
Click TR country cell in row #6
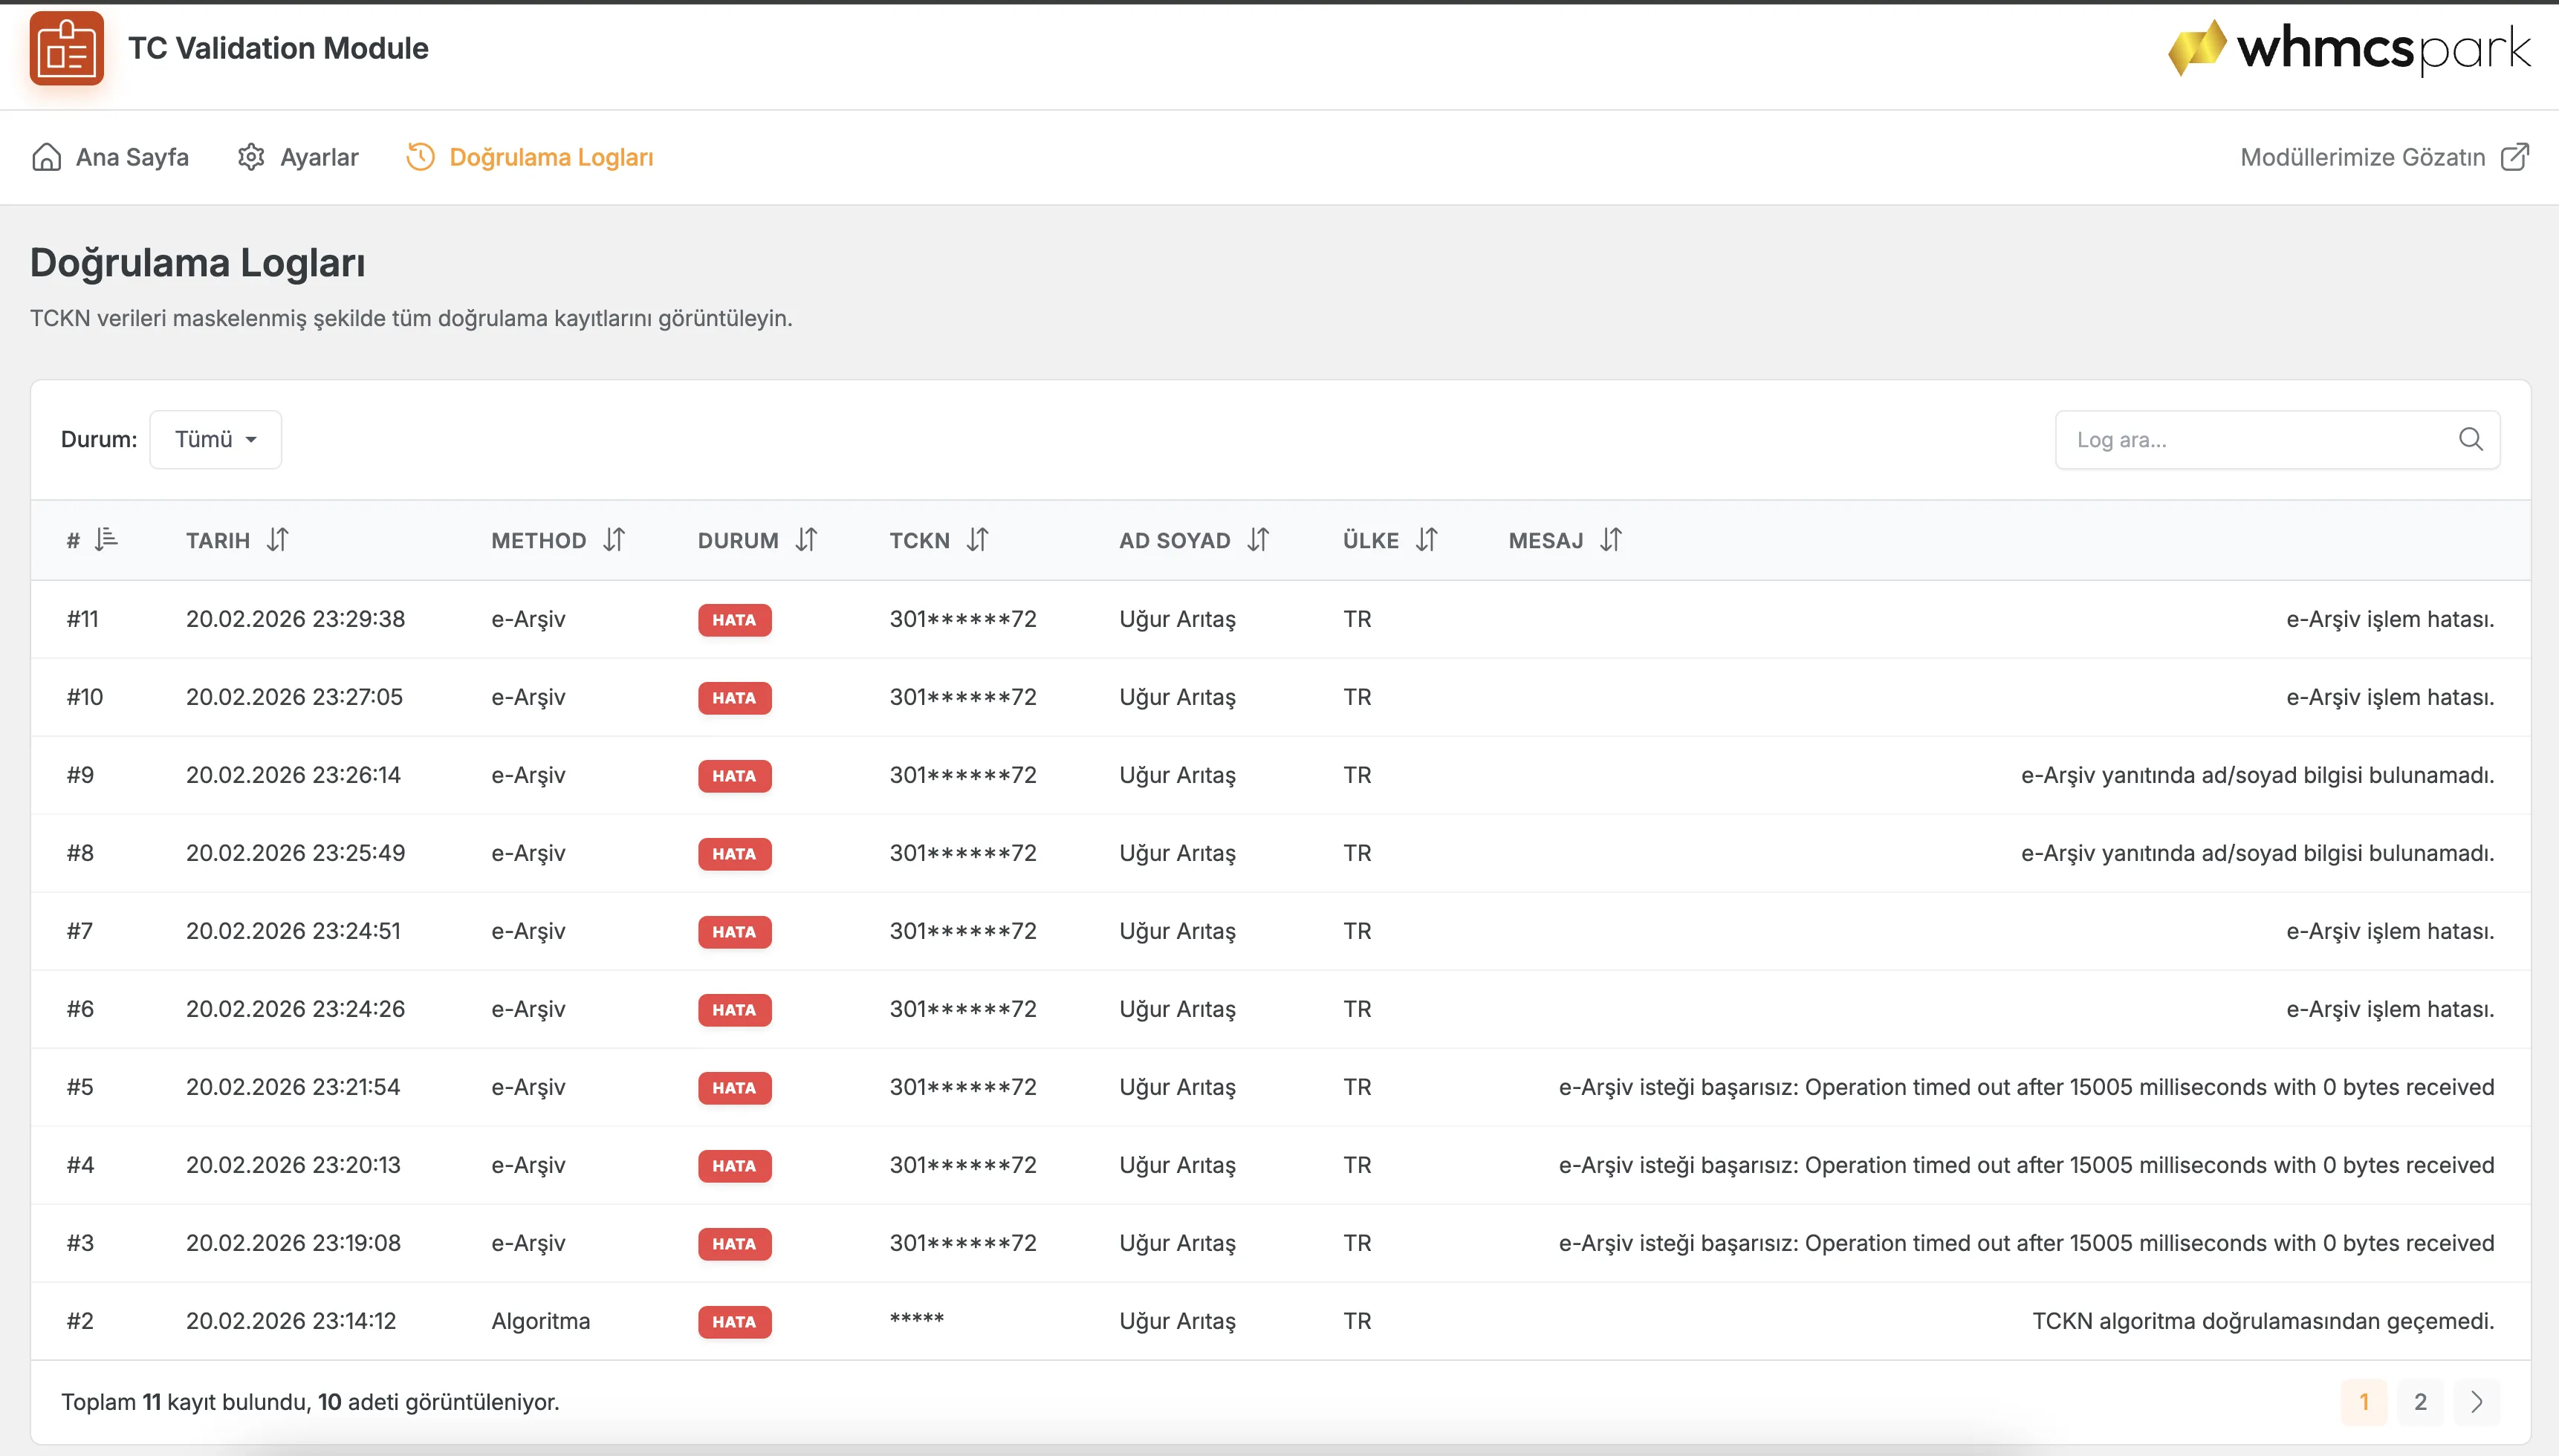coord(1357,1009)
